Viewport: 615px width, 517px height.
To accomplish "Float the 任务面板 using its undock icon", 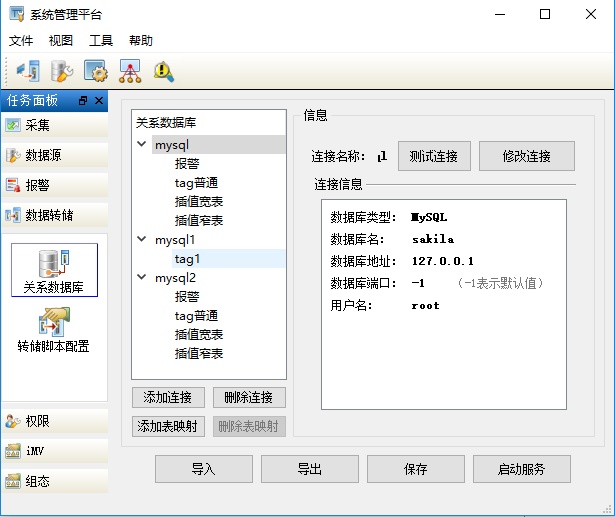I will 83,101.
